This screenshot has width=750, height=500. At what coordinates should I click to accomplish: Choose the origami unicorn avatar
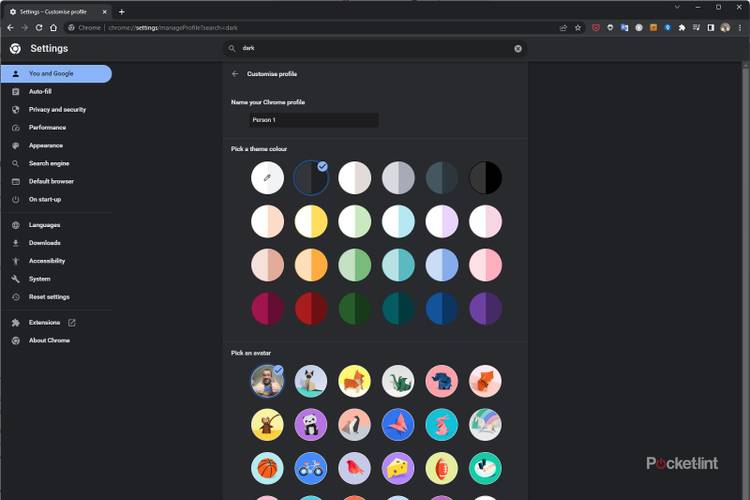485,425
